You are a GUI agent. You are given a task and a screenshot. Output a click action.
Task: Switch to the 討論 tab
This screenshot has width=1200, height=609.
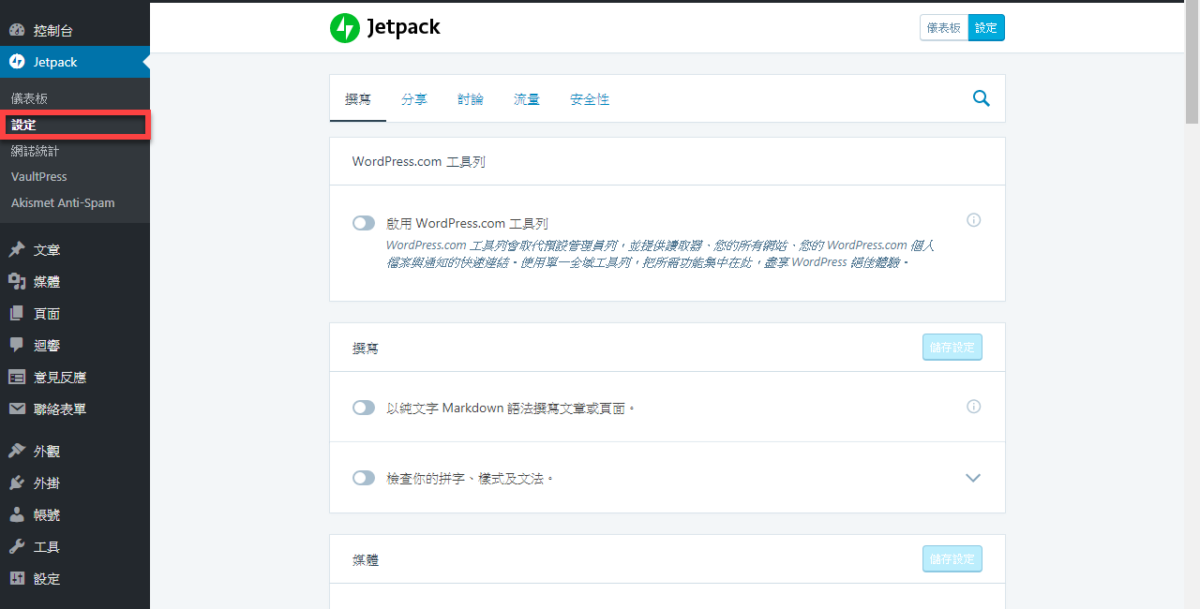[470, 99]
